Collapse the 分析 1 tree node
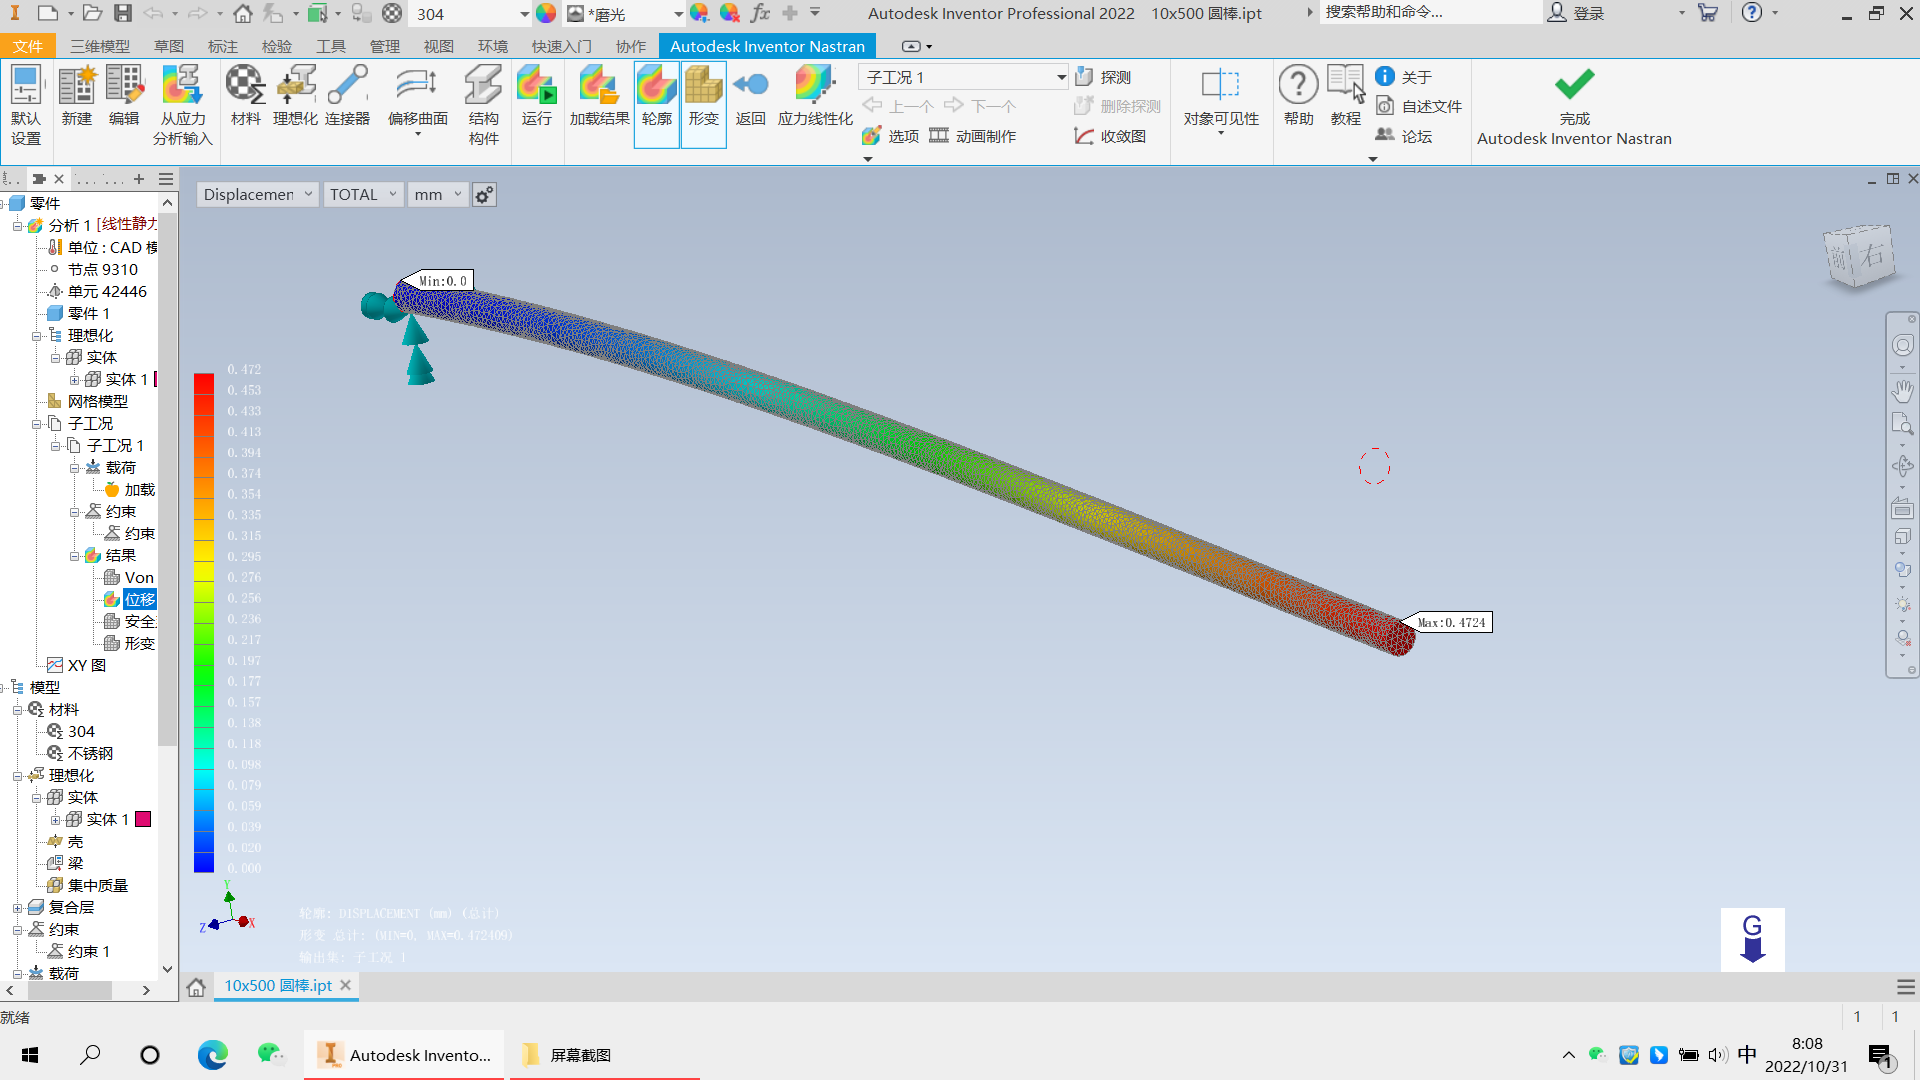Image resolution: width=1920 pixels, height=1080 pixels. coord(17,226)
